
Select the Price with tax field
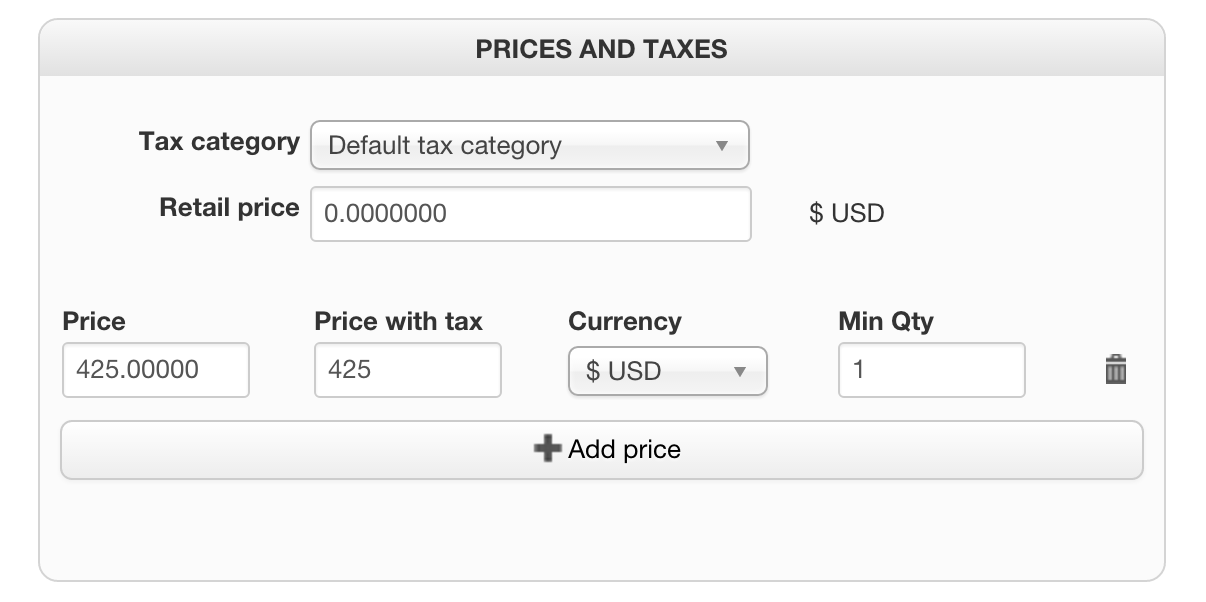pos(407,370)
